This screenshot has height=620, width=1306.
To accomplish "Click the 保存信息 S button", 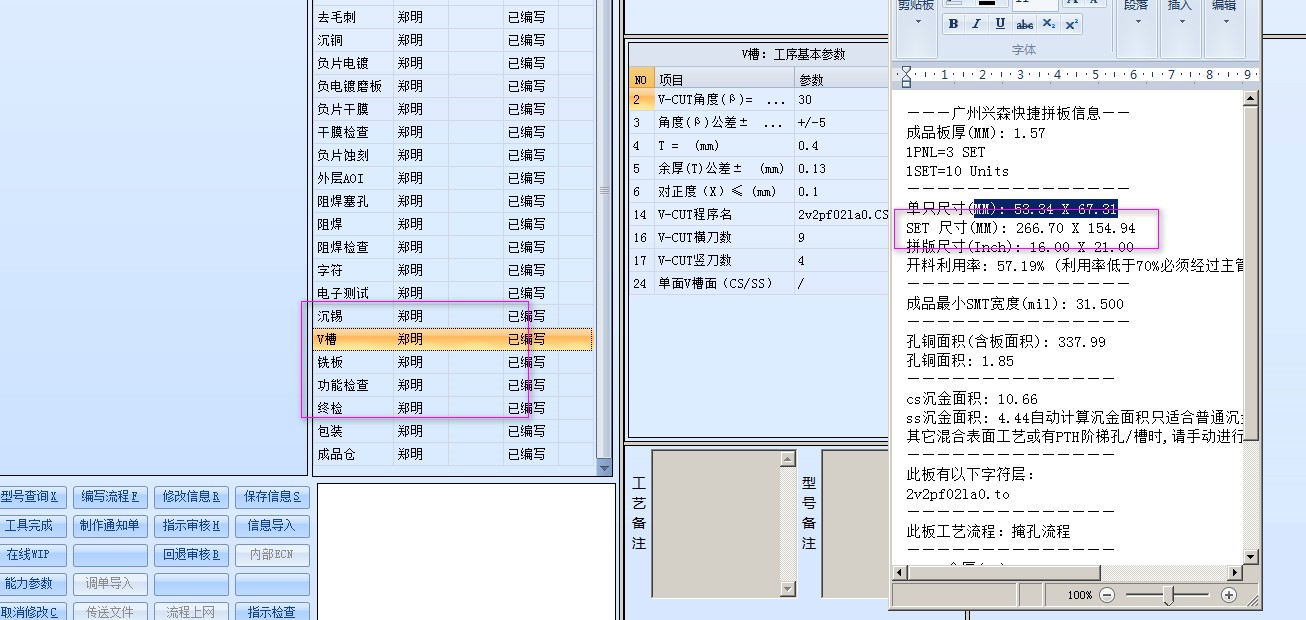I will click(272, 497).
